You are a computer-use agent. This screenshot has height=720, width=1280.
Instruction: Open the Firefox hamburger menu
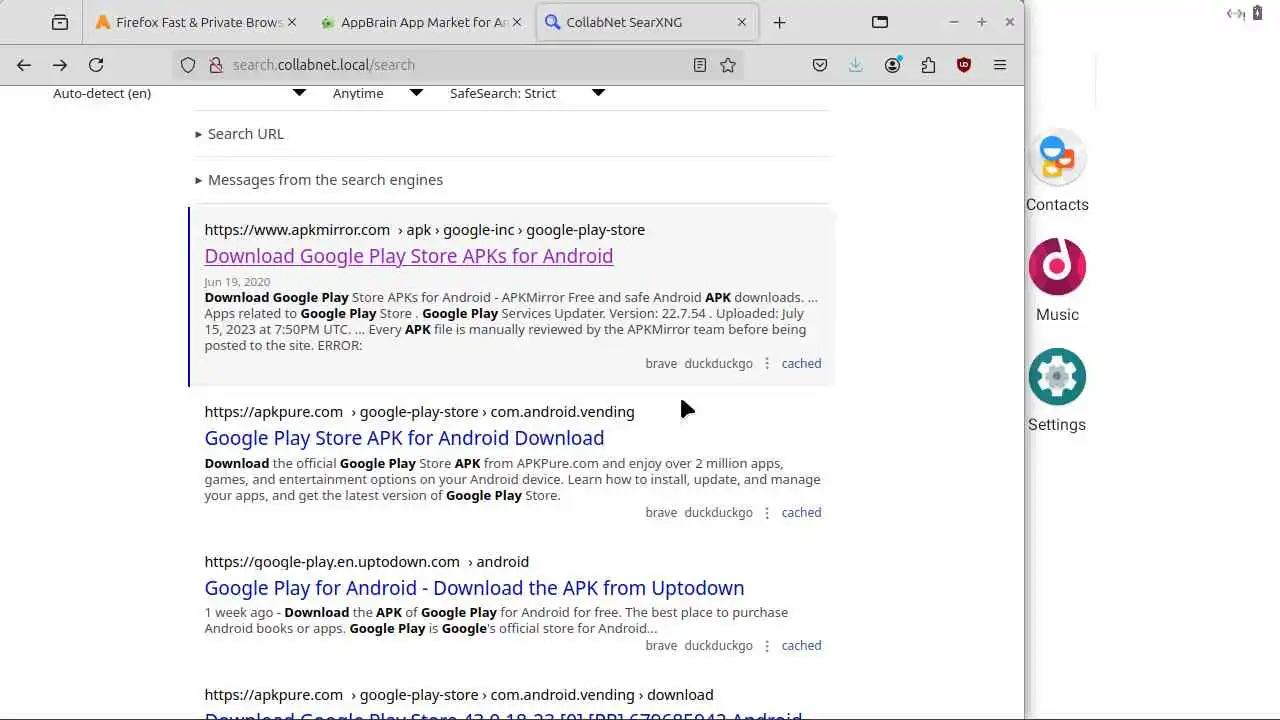coord(1000,65)
